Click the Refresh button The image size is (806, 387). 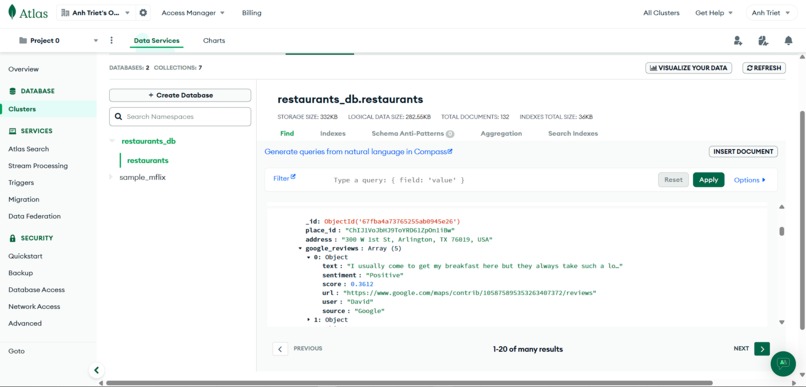tap(764, 68)
